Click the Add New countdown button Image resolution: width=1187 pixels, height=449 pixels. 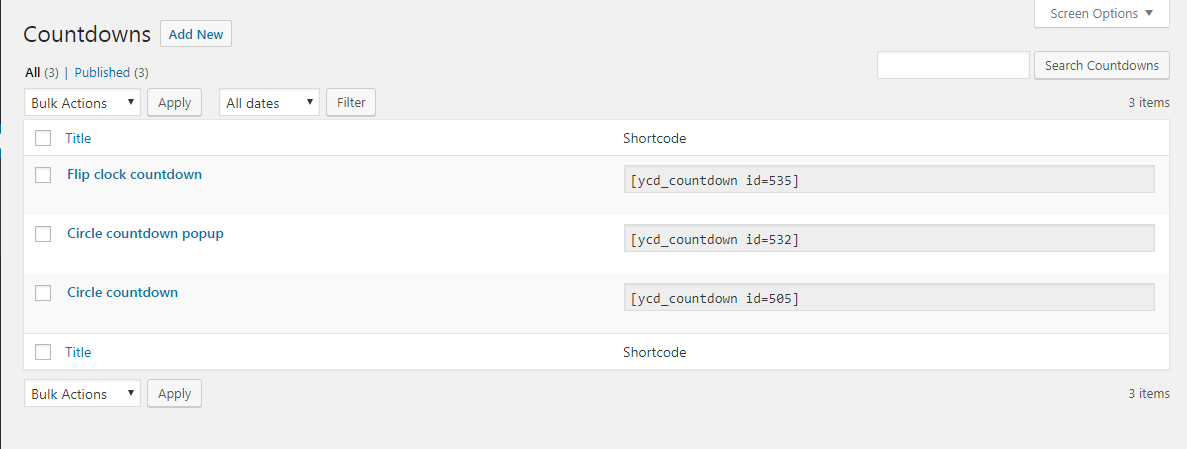tap(196, 34)
